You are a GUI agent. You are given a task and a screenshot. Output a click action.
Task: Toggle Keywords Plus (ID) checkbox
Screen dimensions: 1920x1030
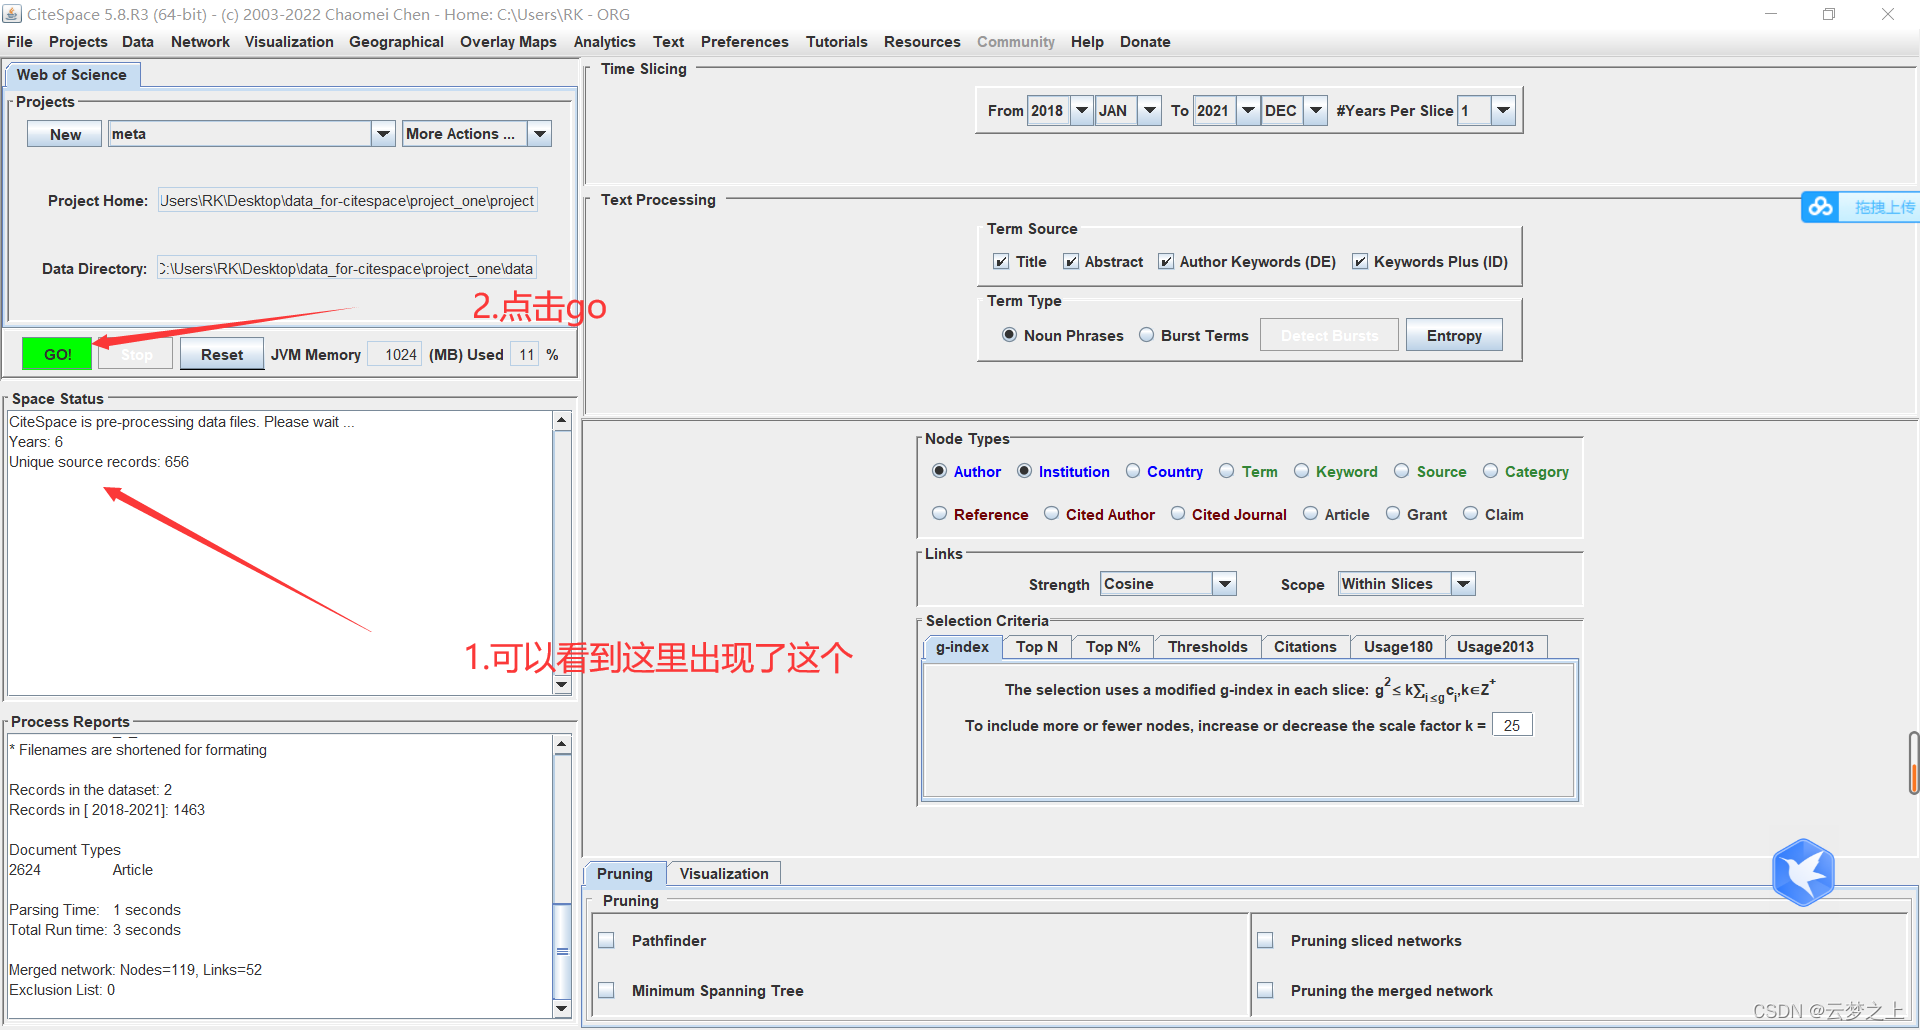point(1360,262)
